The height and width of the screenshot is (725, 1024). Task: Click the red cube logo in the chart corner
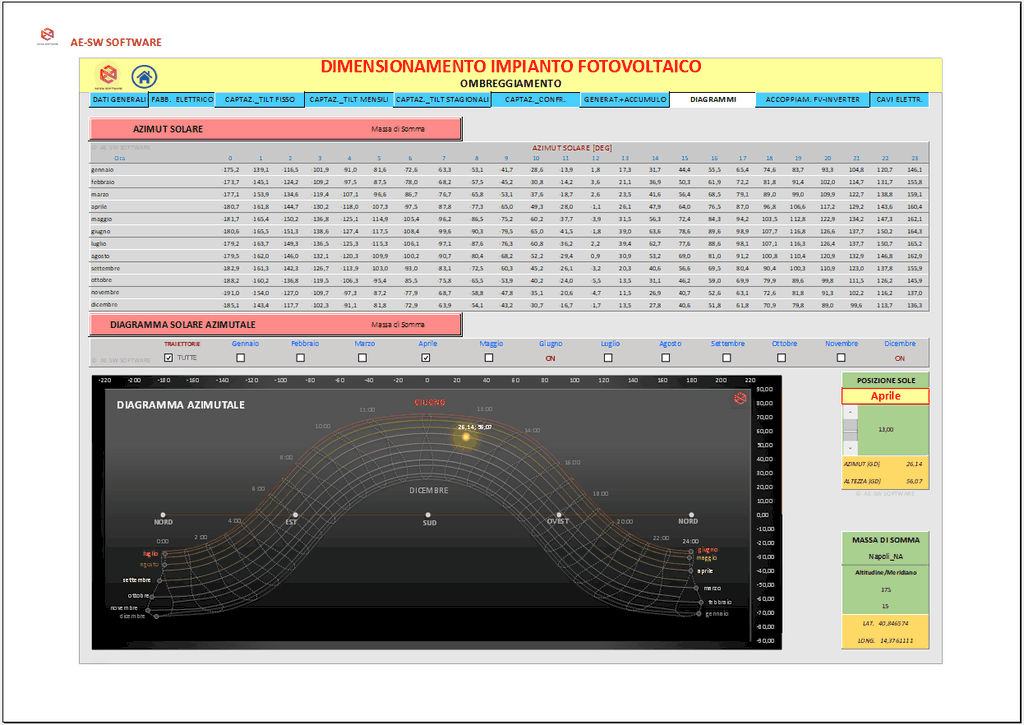pos(741,398)
